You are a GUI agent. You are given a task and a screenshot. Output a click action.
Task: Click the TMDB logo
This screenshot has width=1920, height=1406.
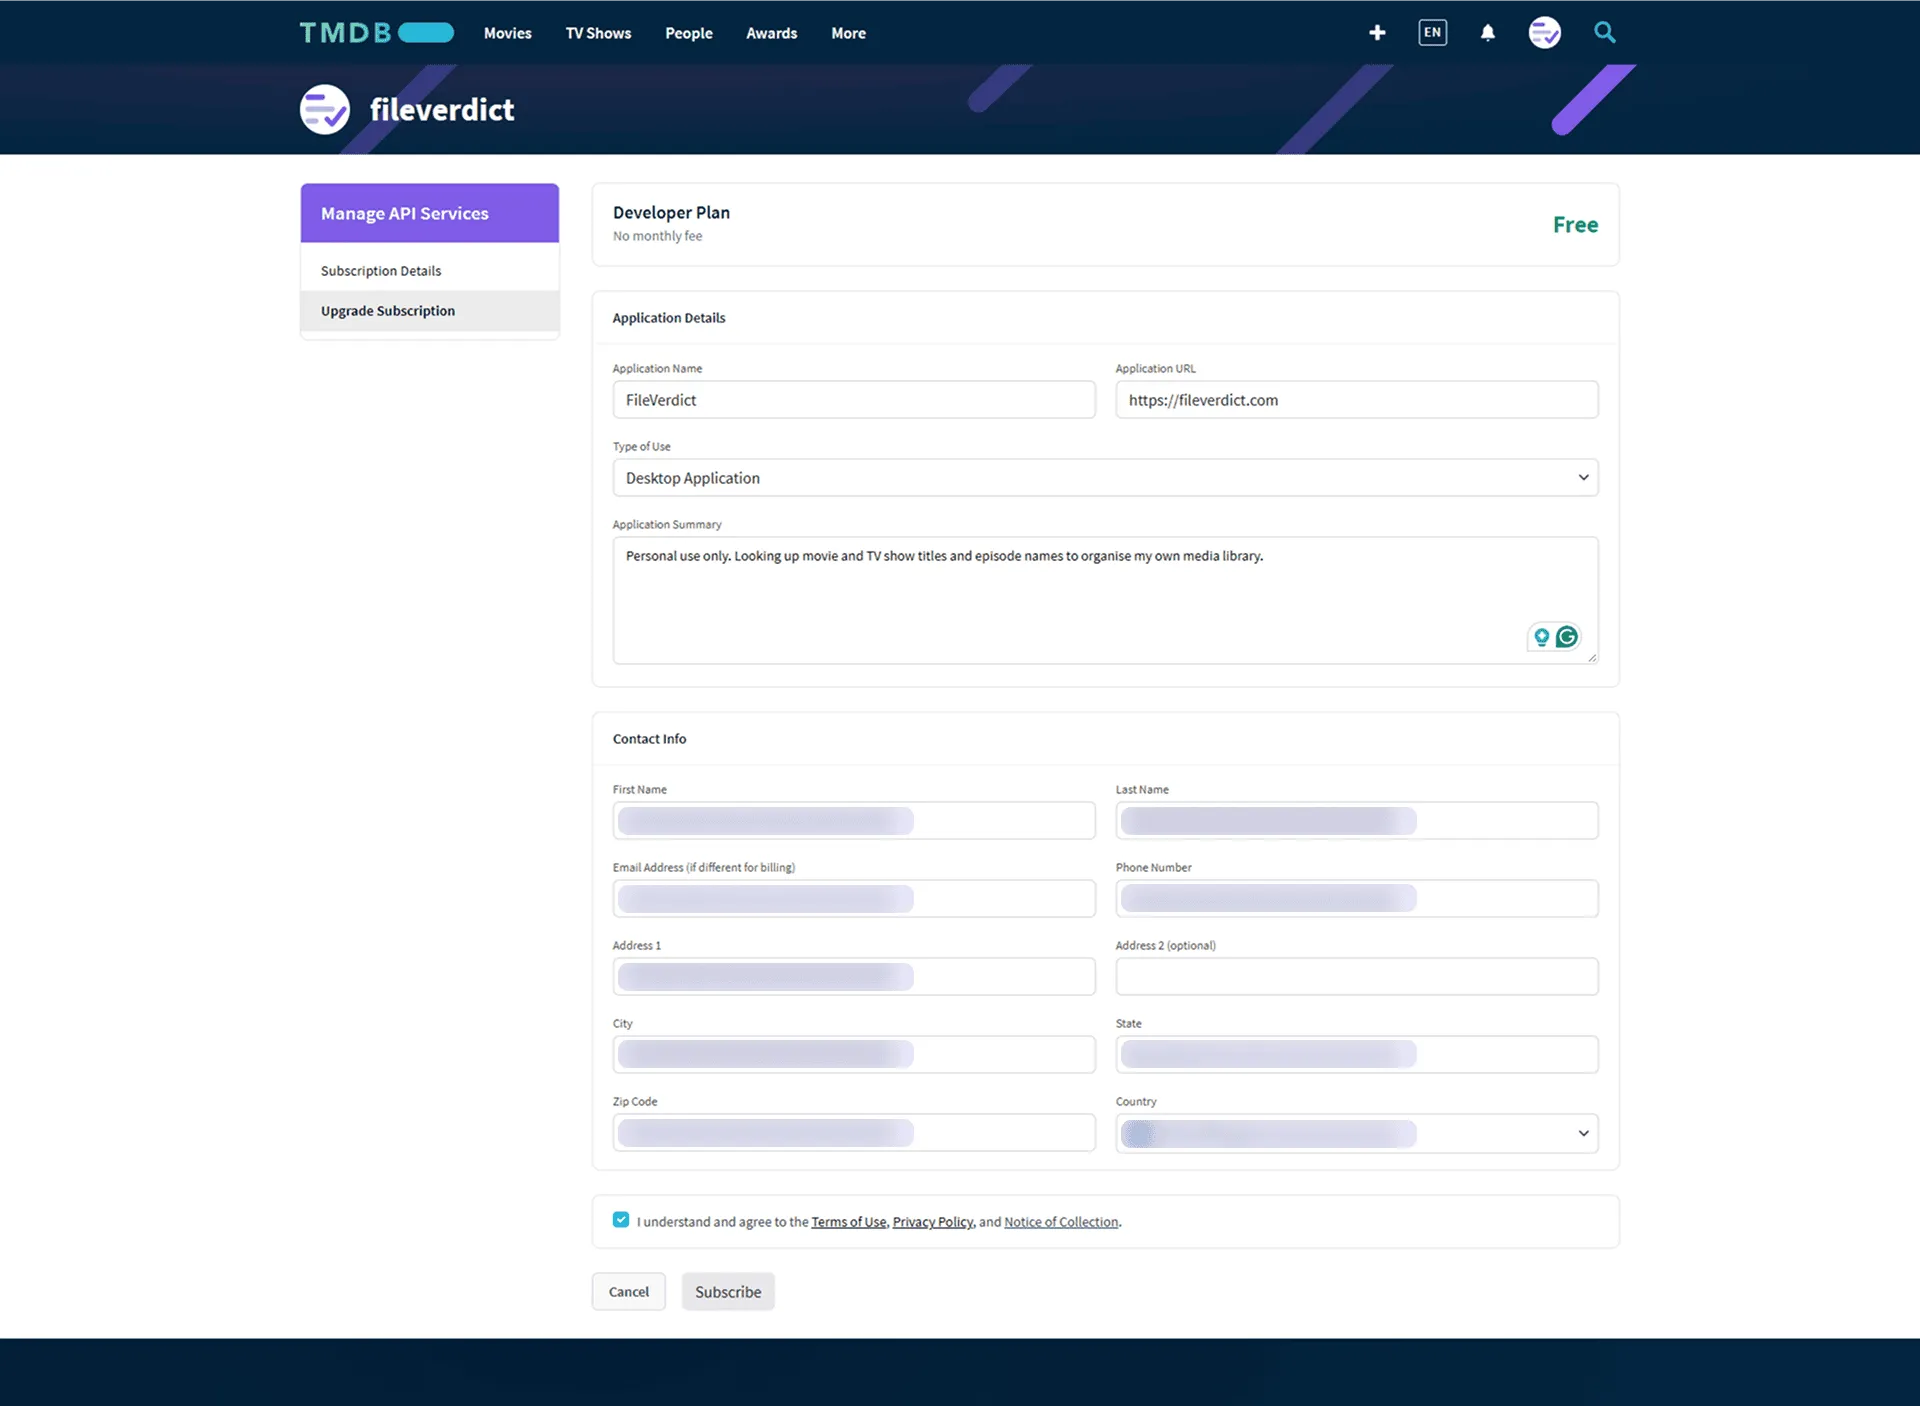[377, 33]
